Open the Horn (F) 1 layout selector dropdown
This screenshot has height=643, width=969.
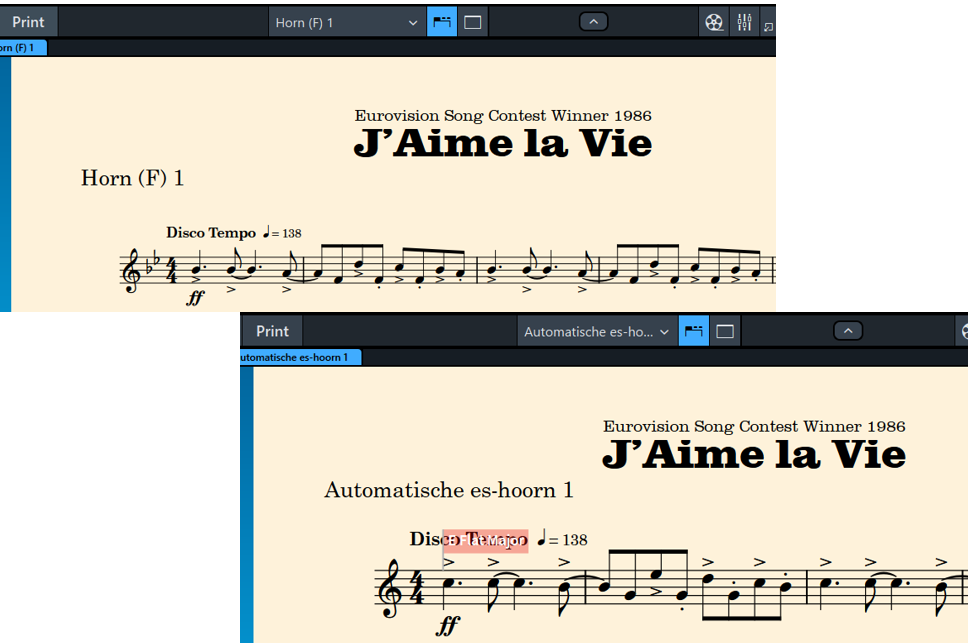pyautogui.click(x=347, y=23)
